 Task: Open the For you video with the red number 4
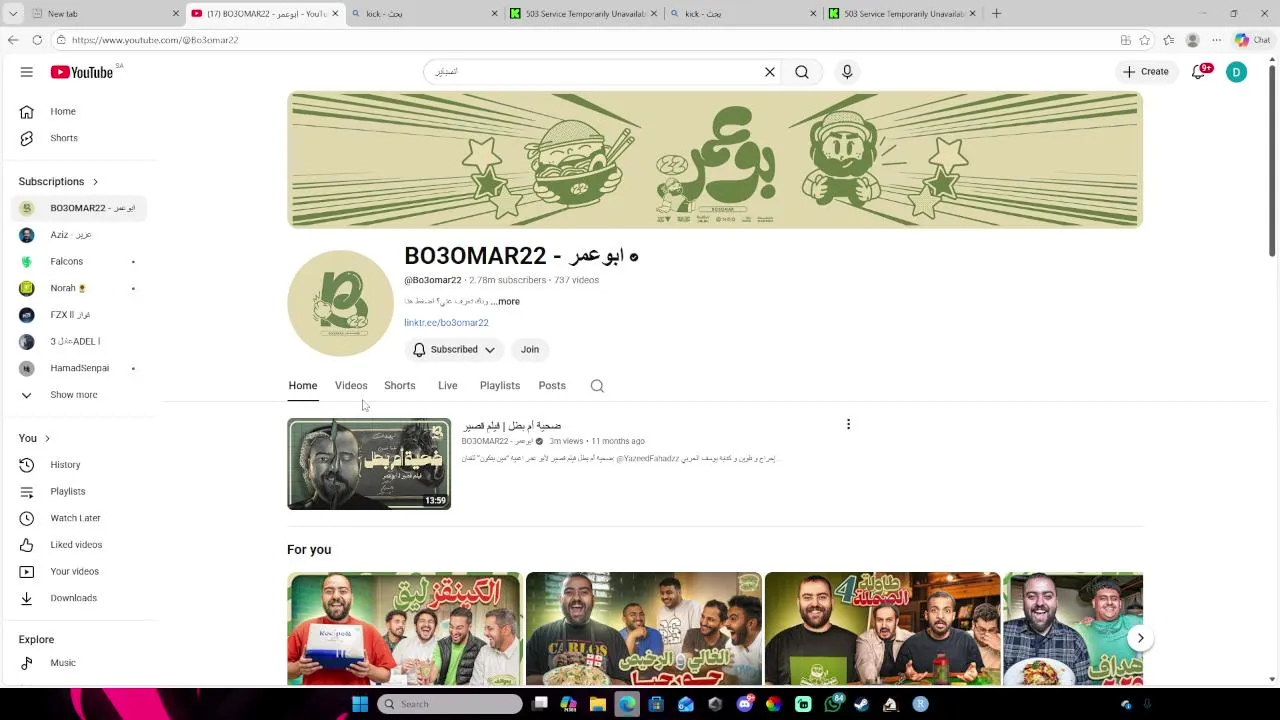pyautogui.click(x=882, y=628)
